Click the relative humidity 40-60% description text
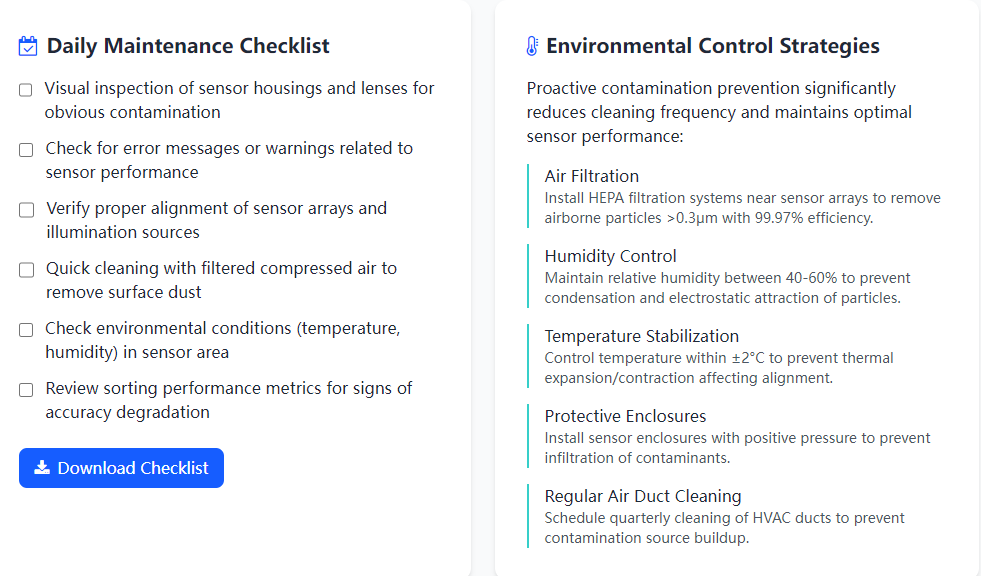This screenshot has height=576, width=981. click(x=727, y=288)
